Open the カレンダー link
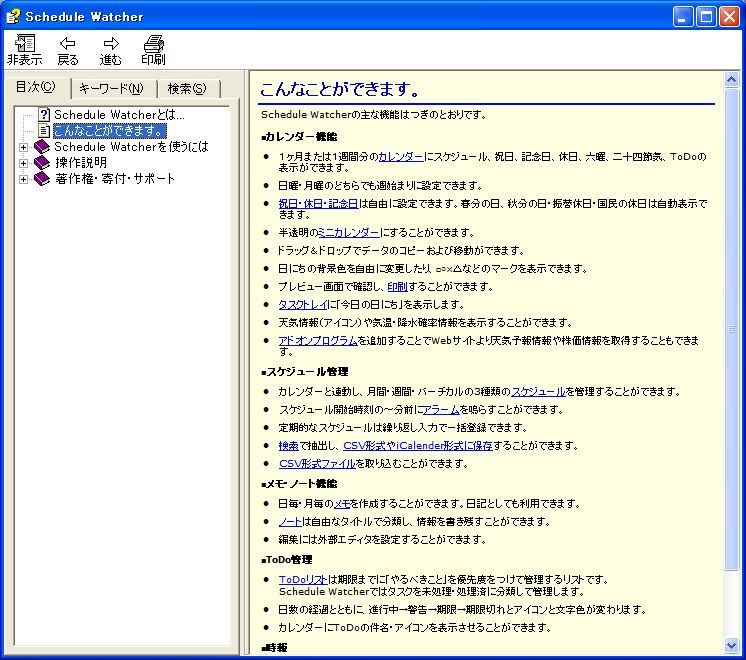This screenshot has height=660, width=746. click(401, 157)
